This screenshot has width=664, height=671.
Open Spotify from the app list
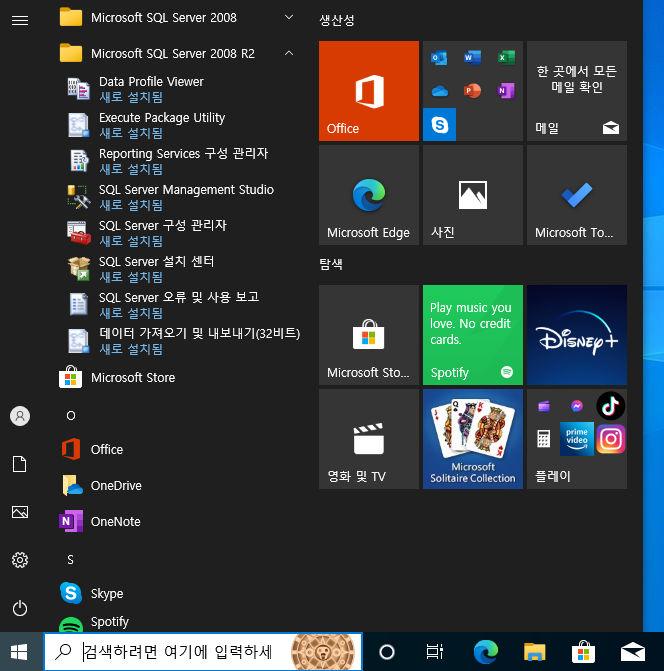pos(177,622)
